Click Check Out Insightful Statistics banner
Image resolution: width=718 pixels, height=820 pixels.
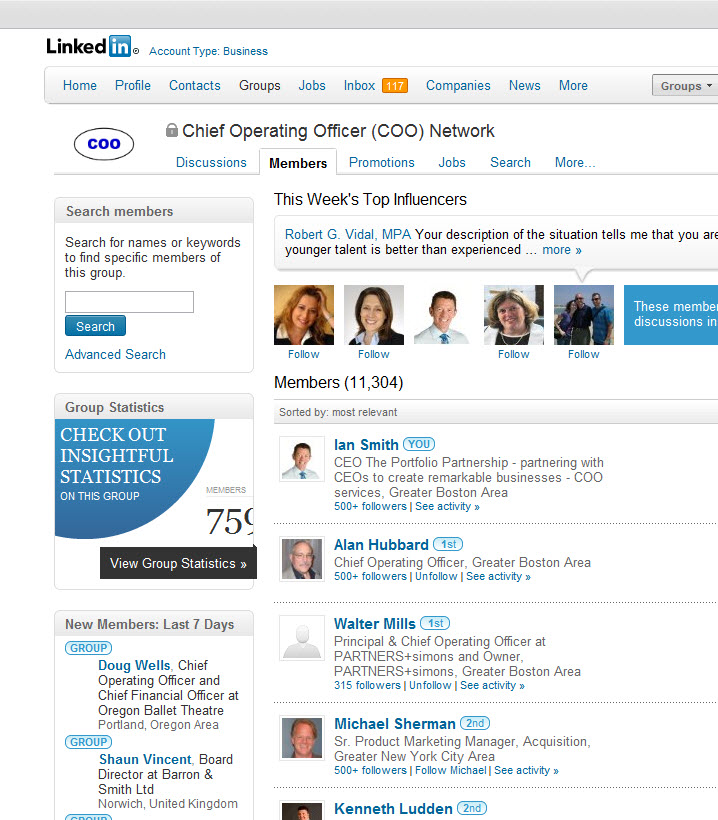point(134,479)
